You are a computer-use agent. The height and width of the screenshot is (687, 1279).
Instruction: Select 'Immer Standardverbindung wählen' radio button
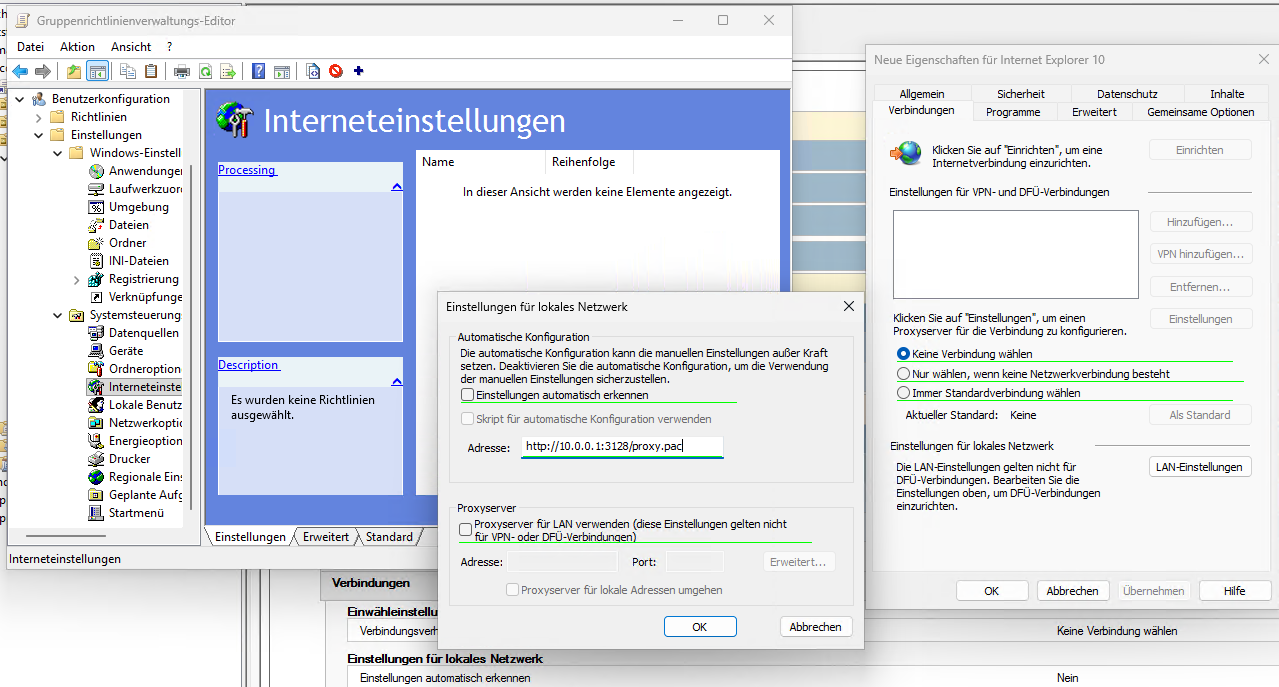904,393
